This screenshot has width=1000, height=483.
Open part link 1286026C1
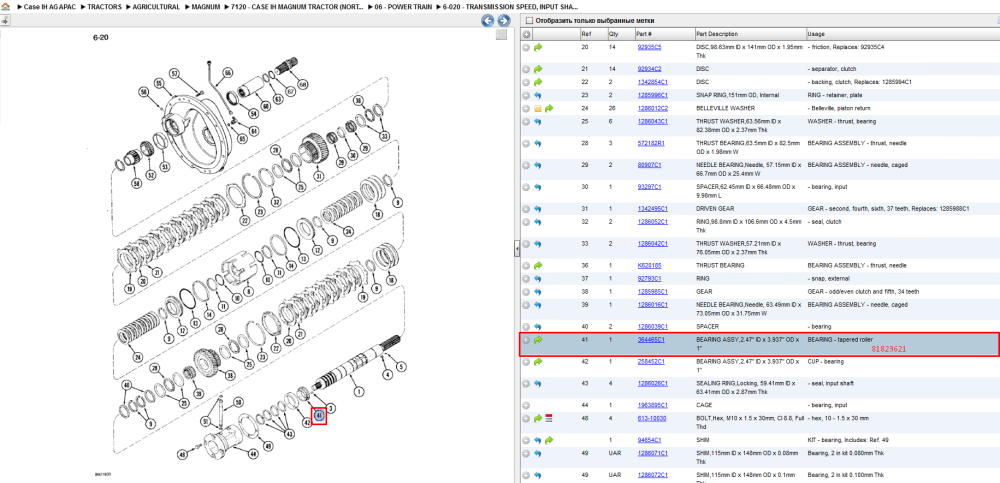click(x=652, y=383)
